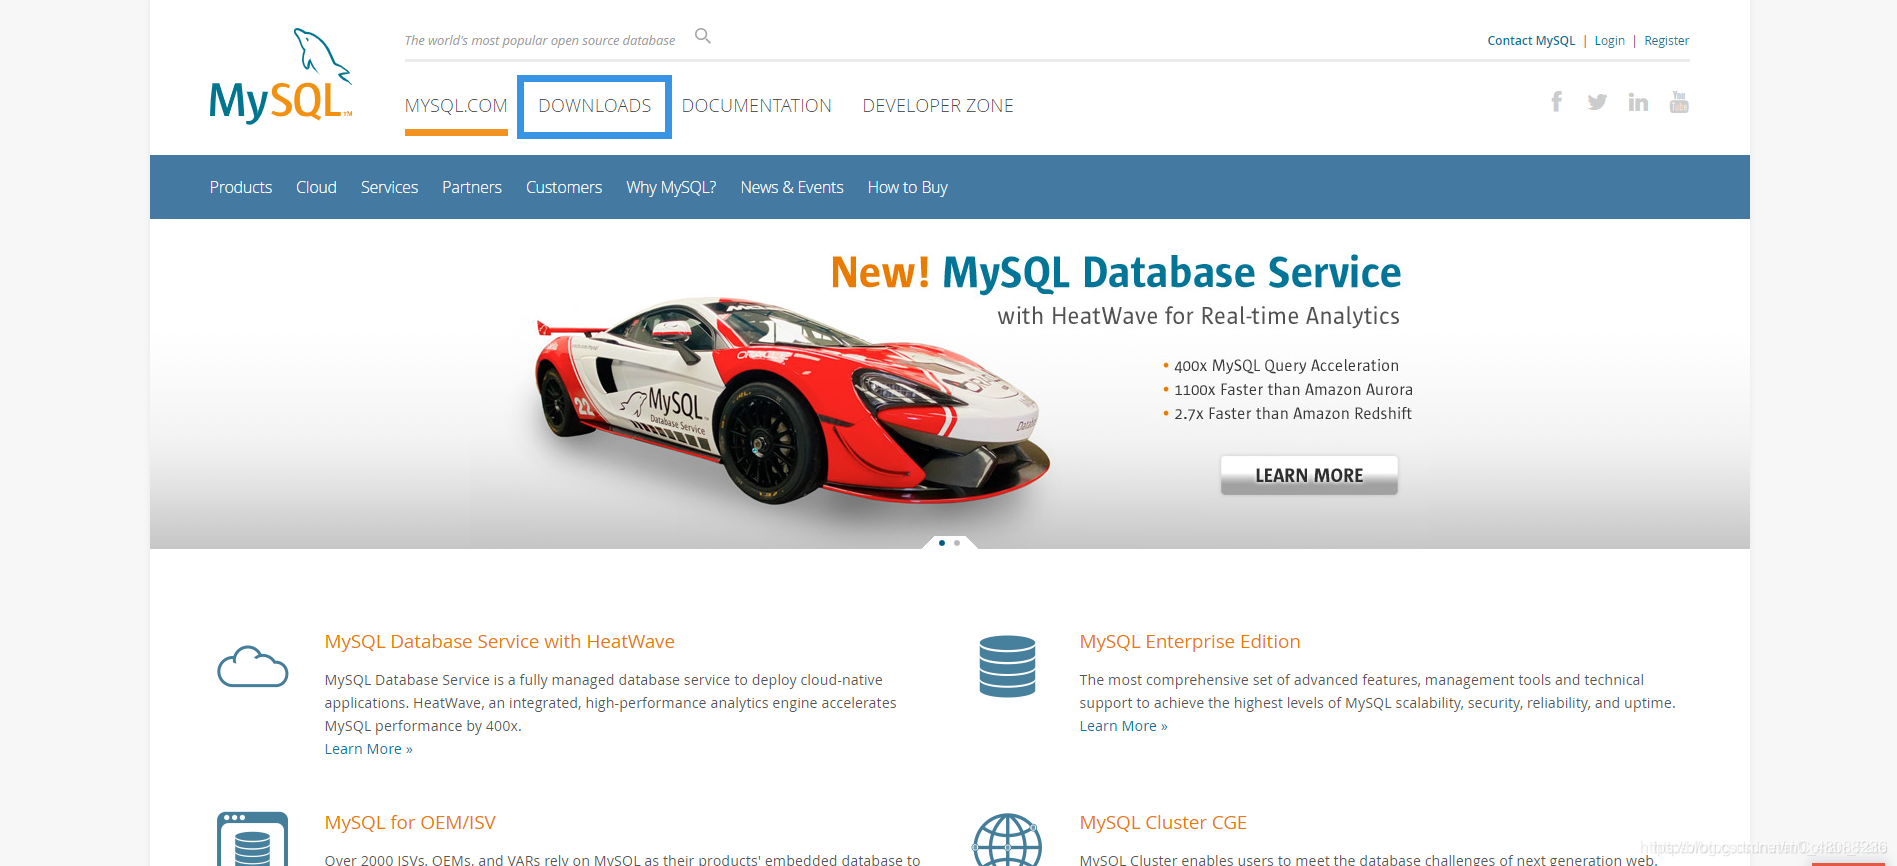The height and width of the screenshot is (866, 1897).
Task: Click '1100x Faster than Amazon Aurora' bullet text
Action: point(1293,390)
